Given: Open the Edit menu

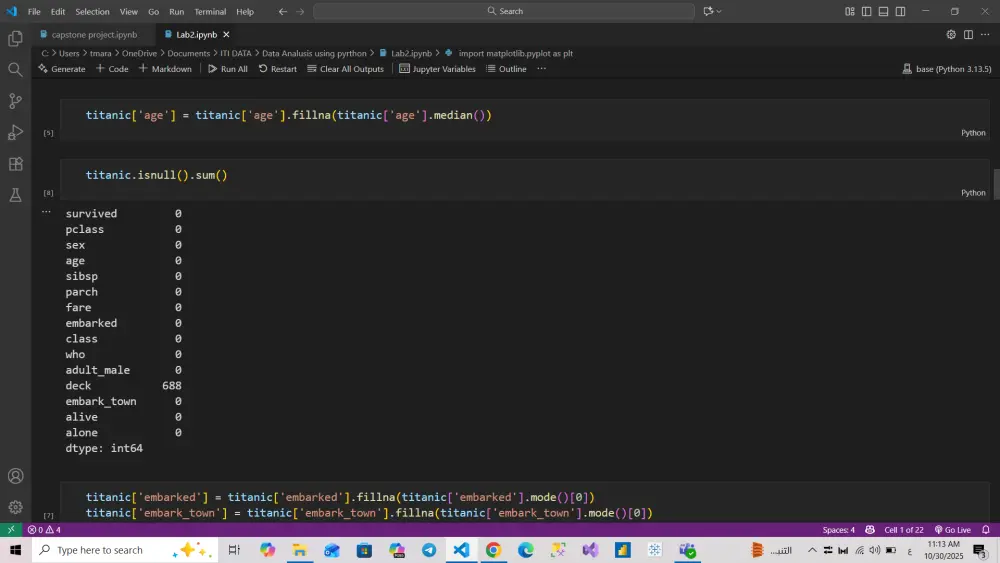Looking at the screenshot, I should pyautogui.click(x=57, y=11).
